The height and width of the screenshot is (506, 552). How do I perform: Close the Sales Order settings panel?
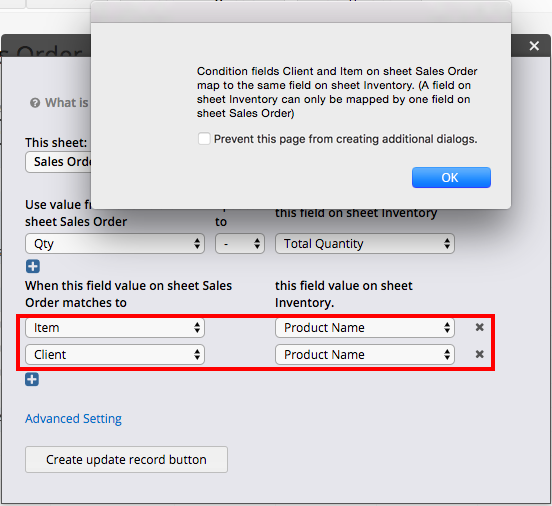pyautogui.click(x=534, y=46)
